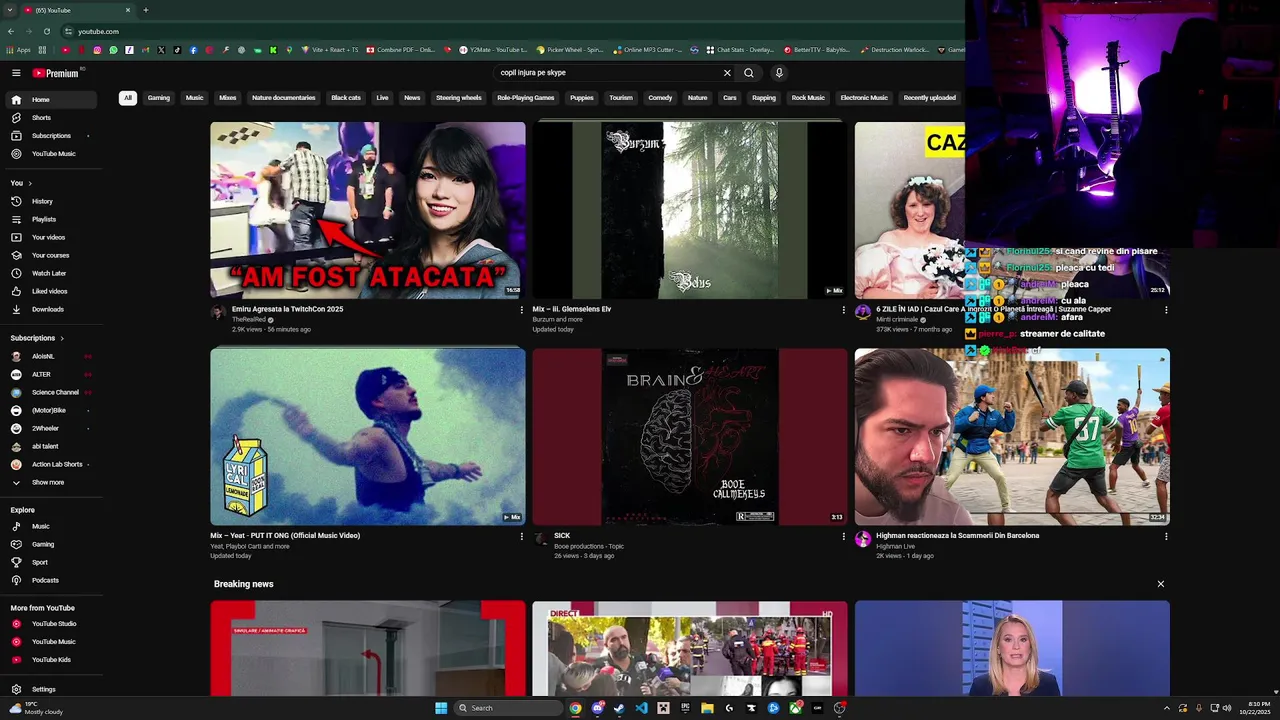
Task: Open Highman Live channel name
Action: click(x=896, y=546)
